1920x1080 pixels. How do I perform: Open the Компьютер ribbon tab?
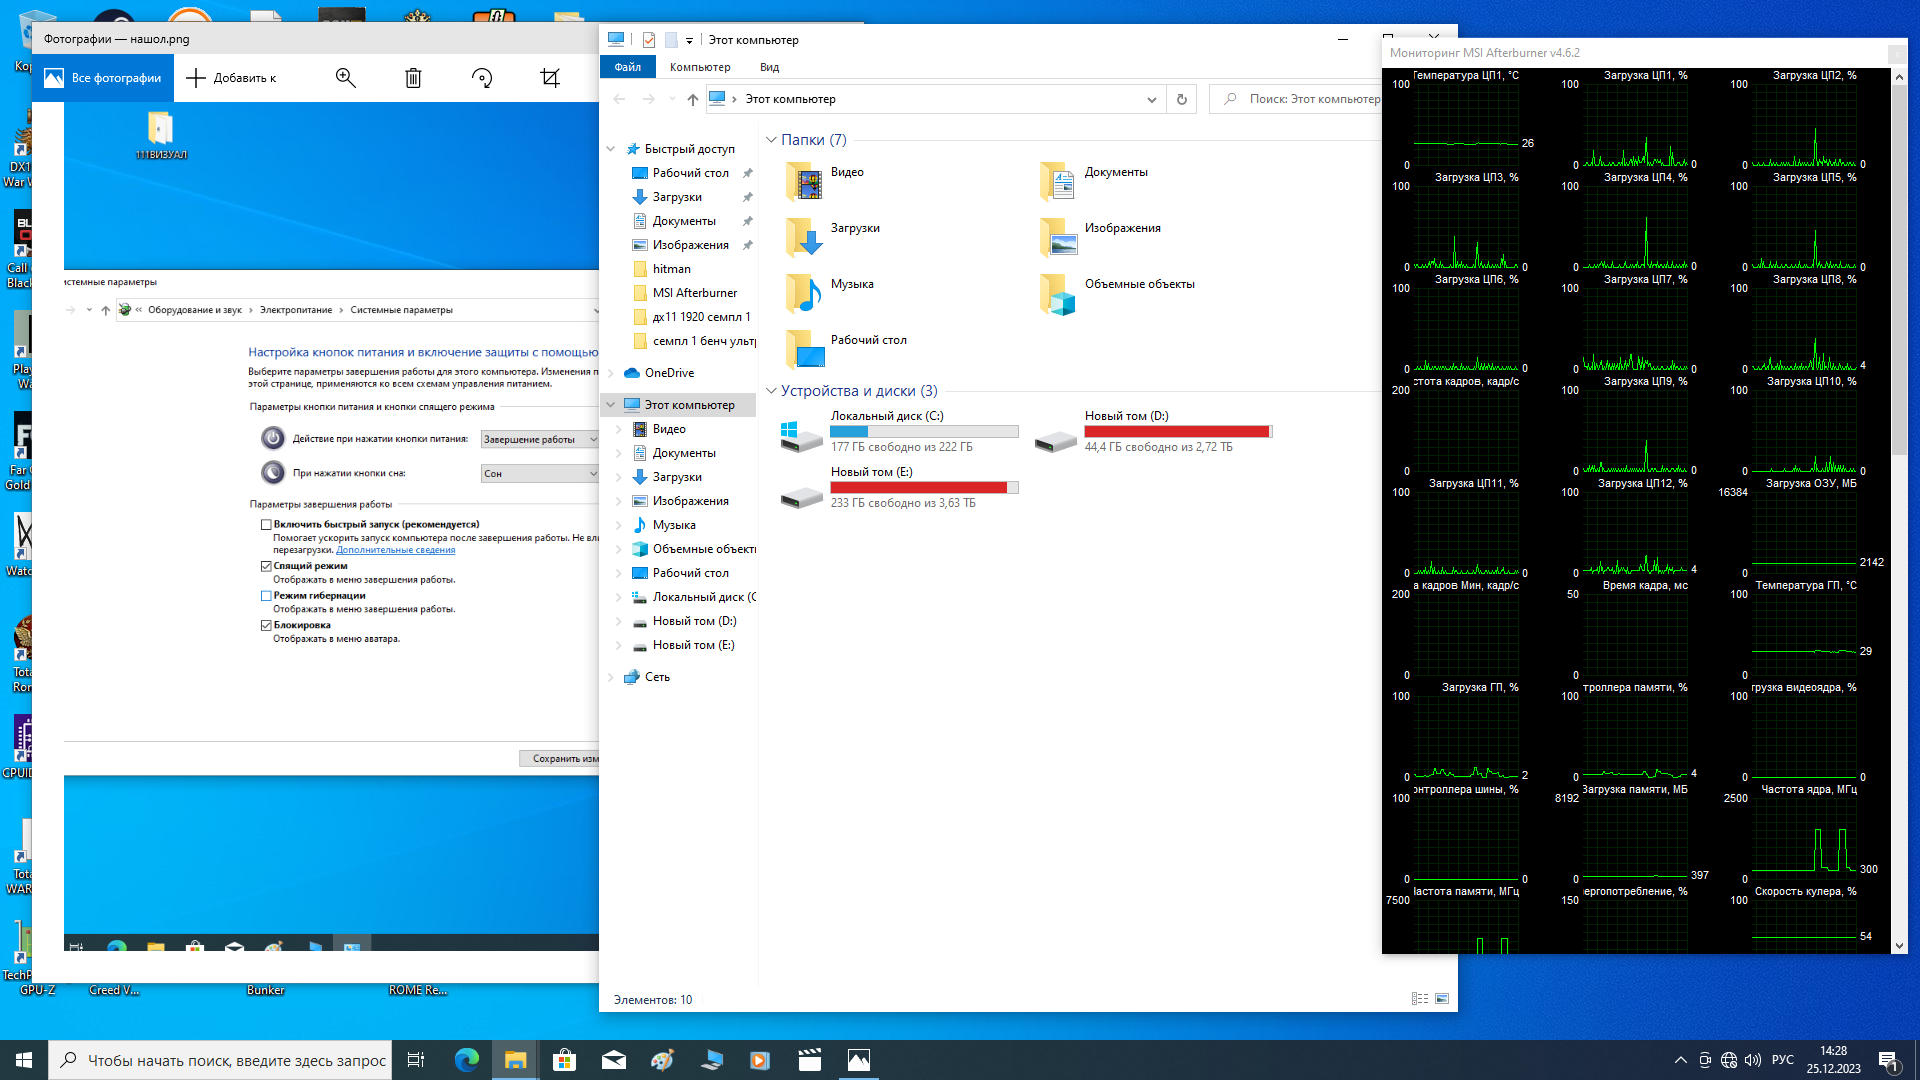point(700,67)
